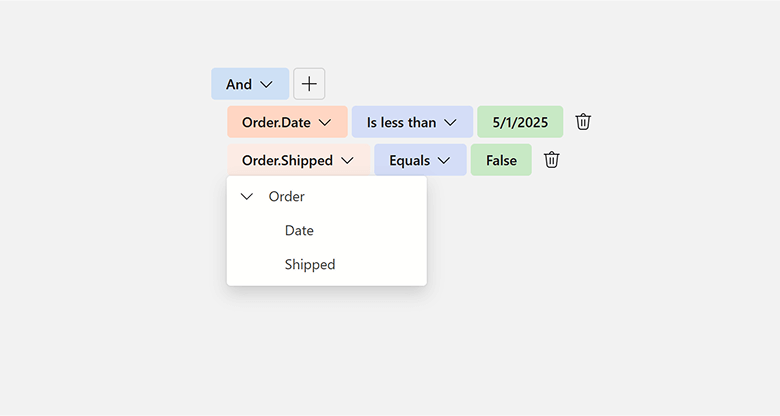Collapse the Order node using its chevron
The image size is (780, 416).
point(247,197)
